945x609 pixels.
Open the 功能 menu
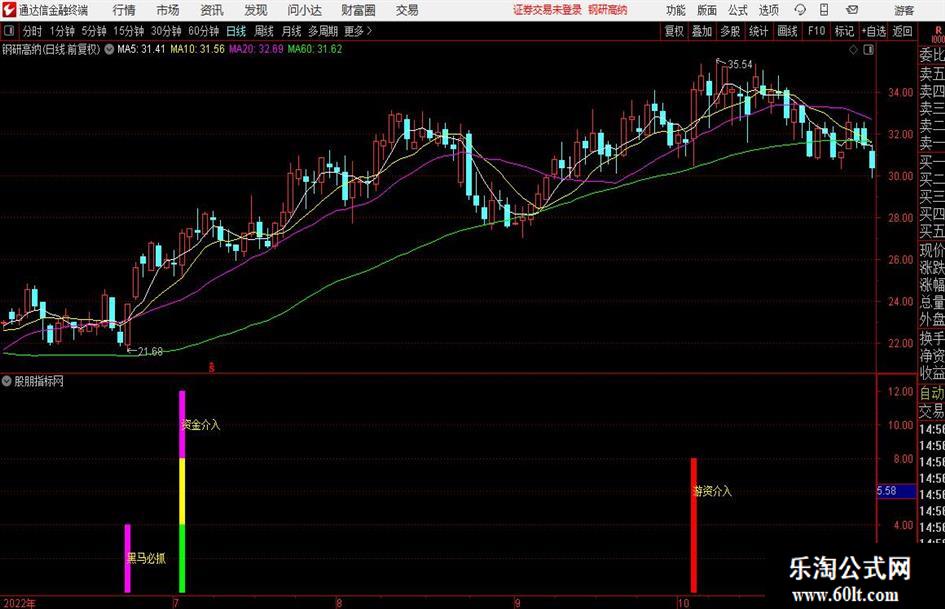676,10
